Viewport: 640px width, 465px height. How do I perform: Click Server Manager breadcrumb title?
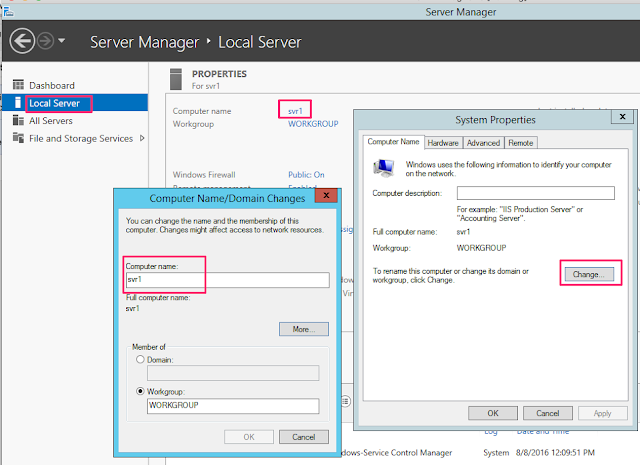click(x=144, y=42)
